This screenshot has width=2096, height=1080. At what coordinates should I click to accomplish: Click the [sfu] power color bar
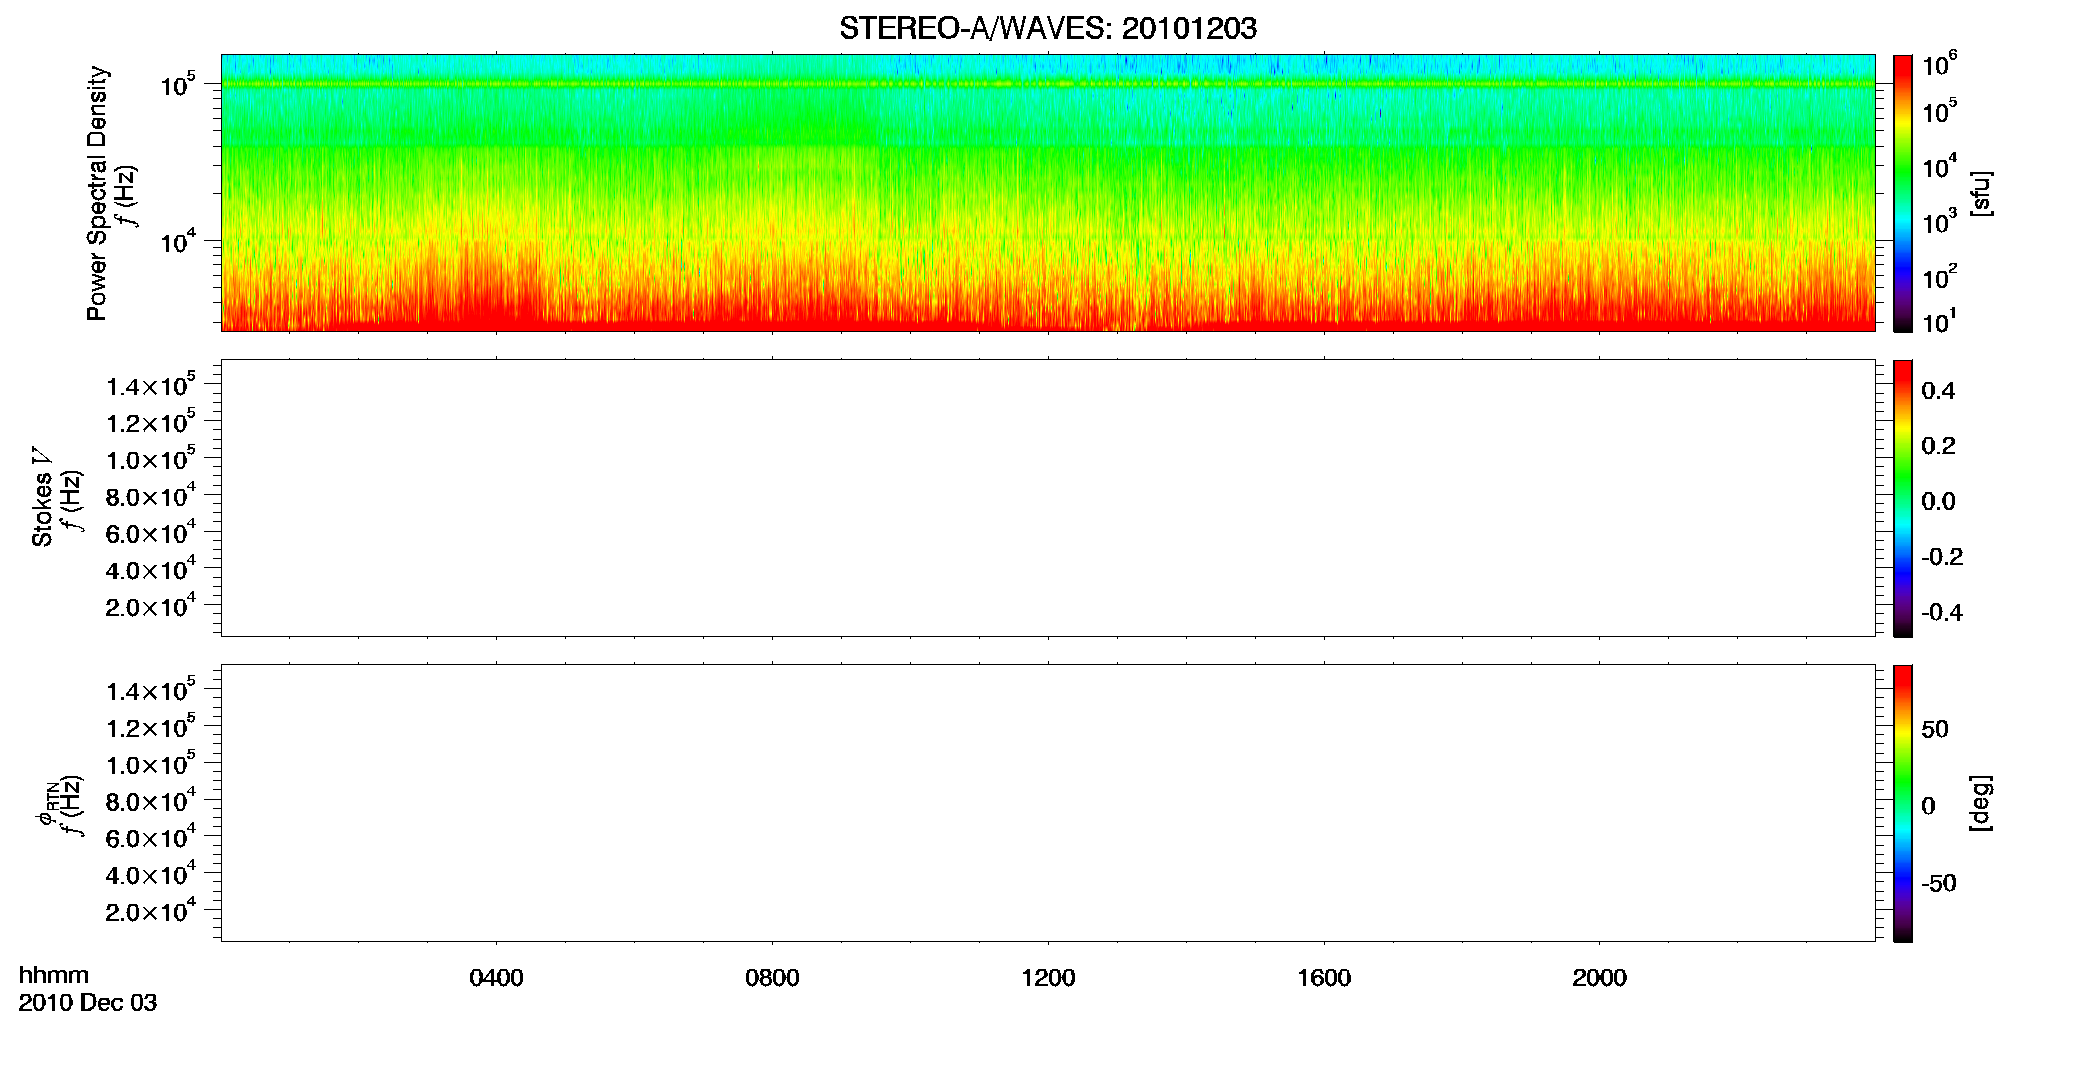[1902, 193]
